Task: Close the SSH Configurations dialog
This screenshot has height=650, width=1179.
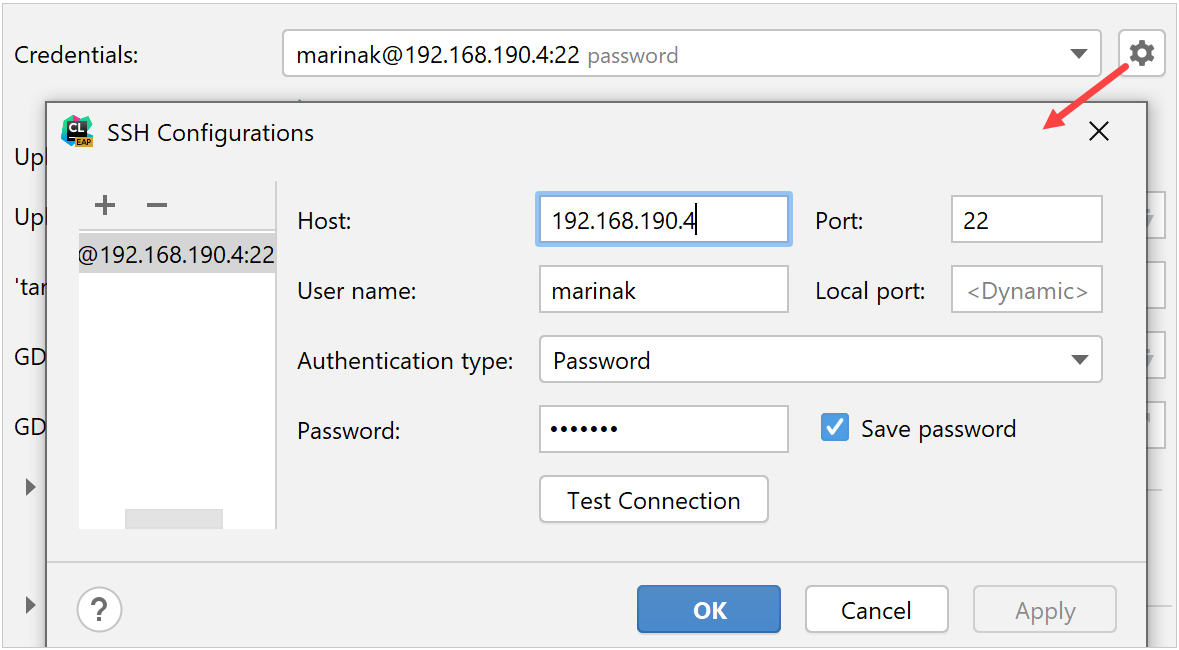Action: tap(1098, 131)
